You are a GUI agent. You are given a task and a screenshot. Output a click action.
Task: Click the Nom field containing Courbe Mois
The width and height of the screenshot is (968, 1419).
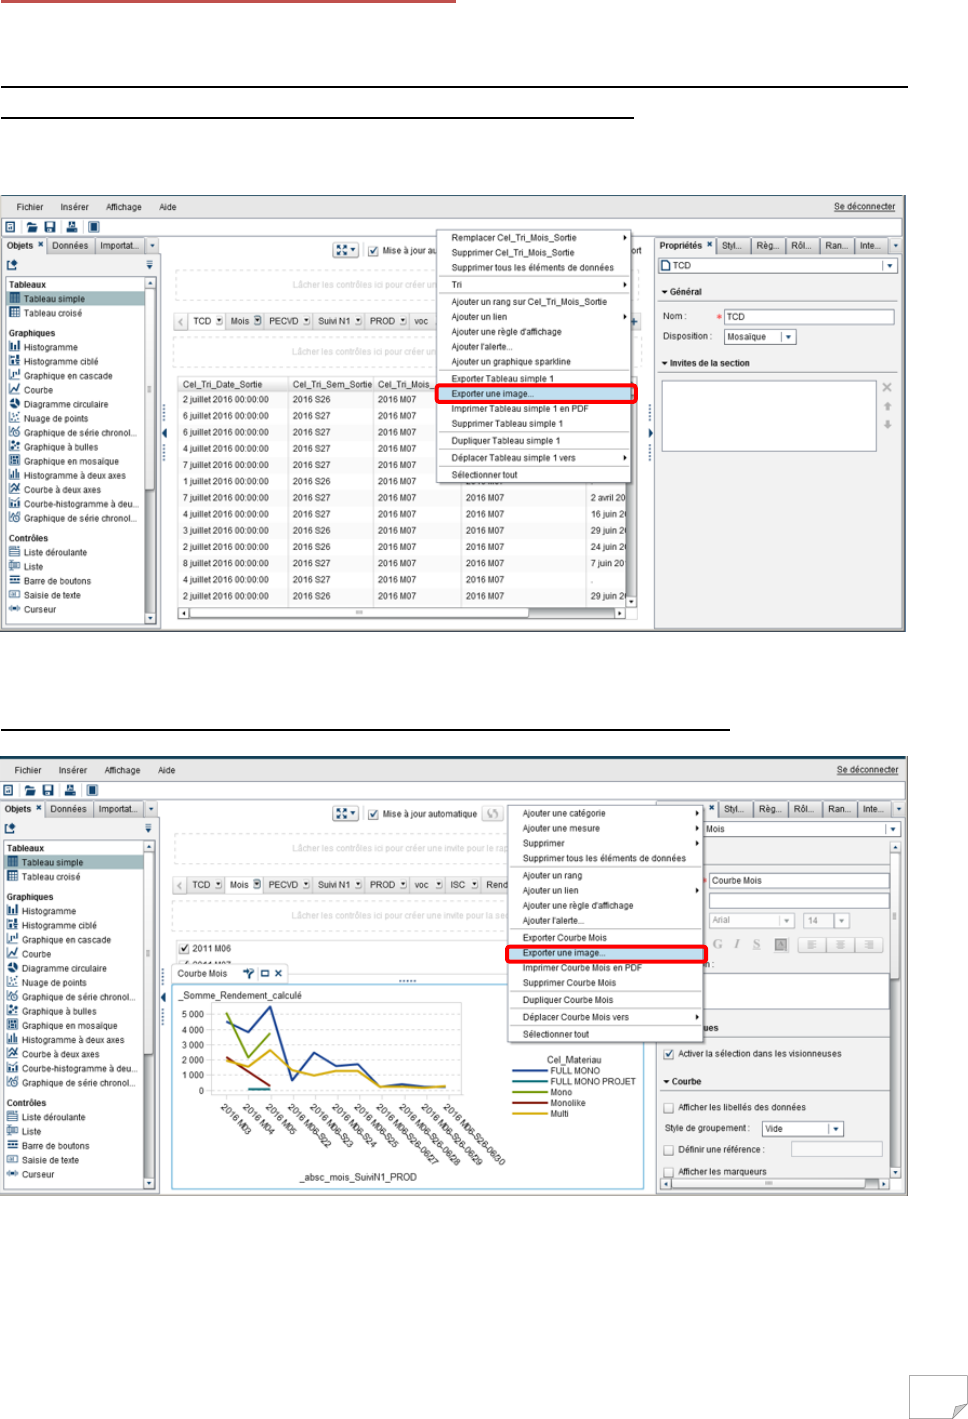coord(799,881)
